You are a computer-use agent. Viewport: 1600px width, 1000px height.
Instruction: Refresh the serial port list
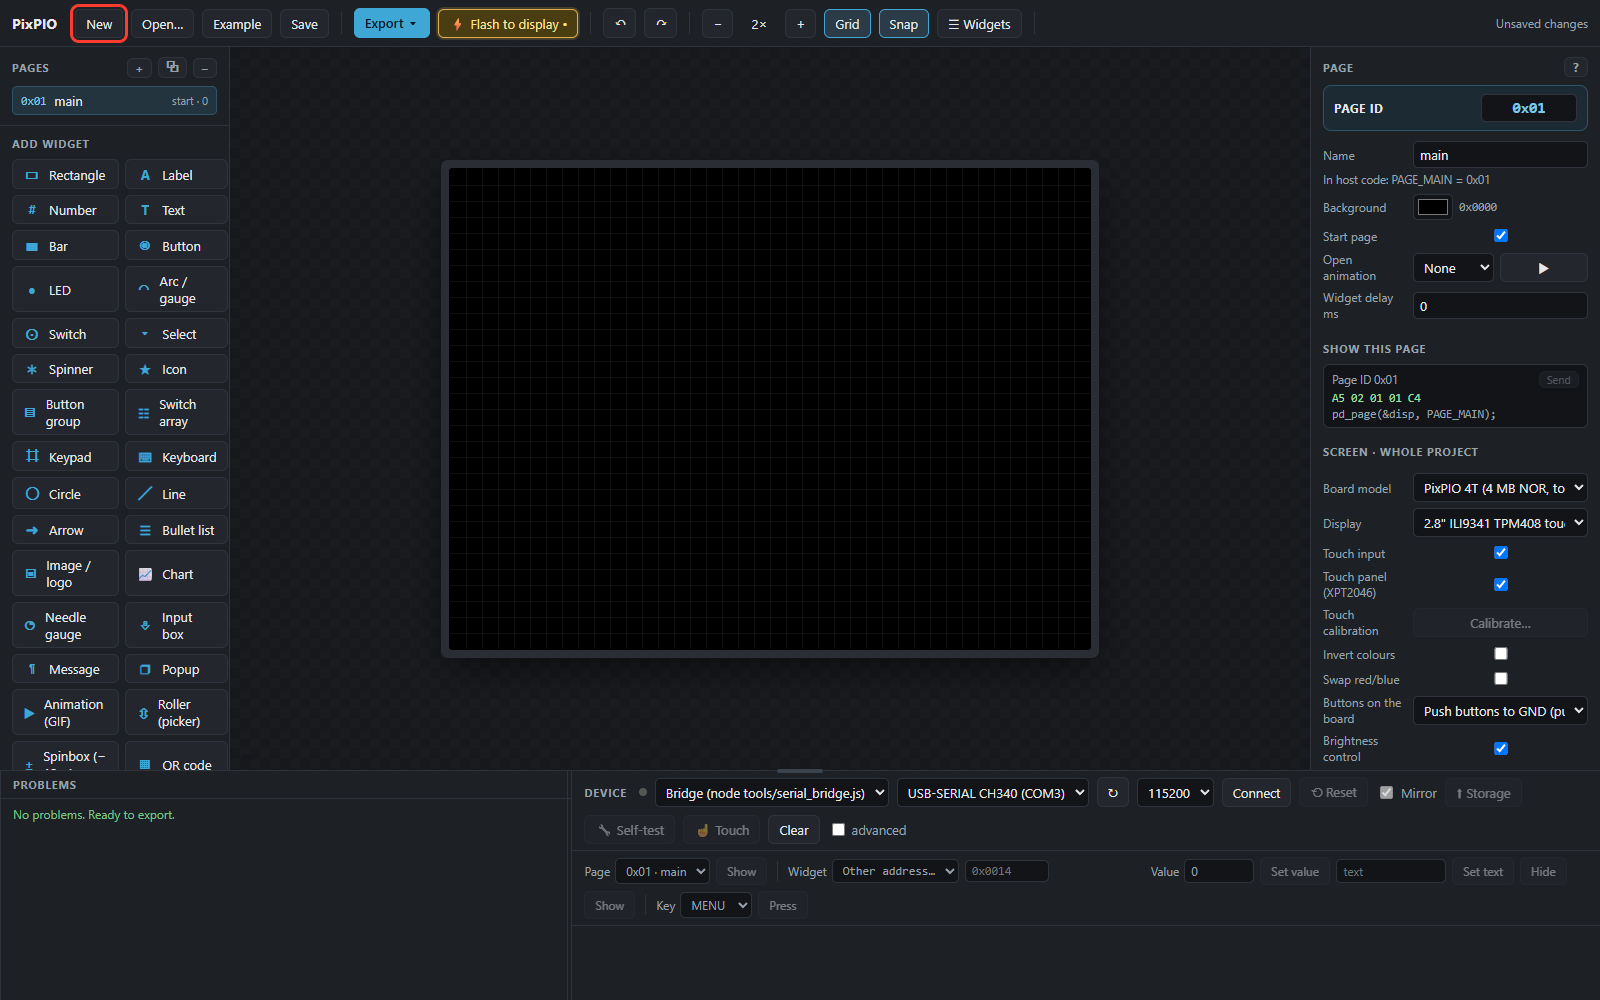pos(1113,793)
